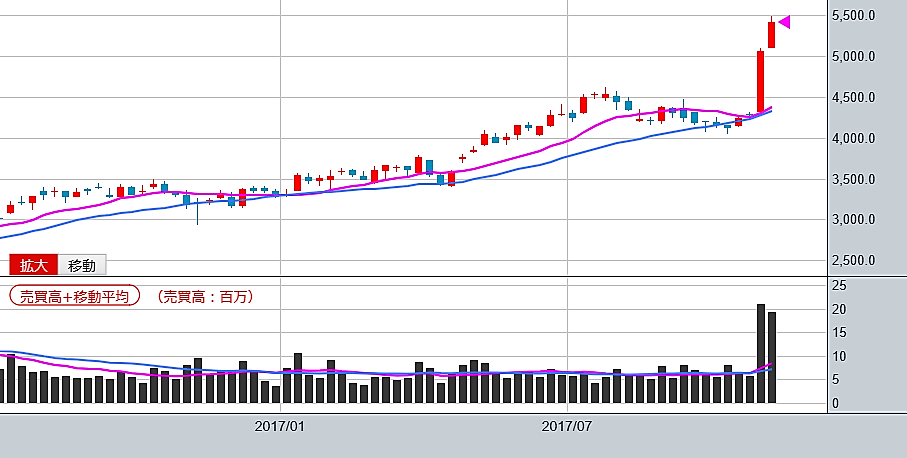Click the long-wick blue candle dipping below 3,000
Screen dimensions: 907x458
(x=197, y=212)
